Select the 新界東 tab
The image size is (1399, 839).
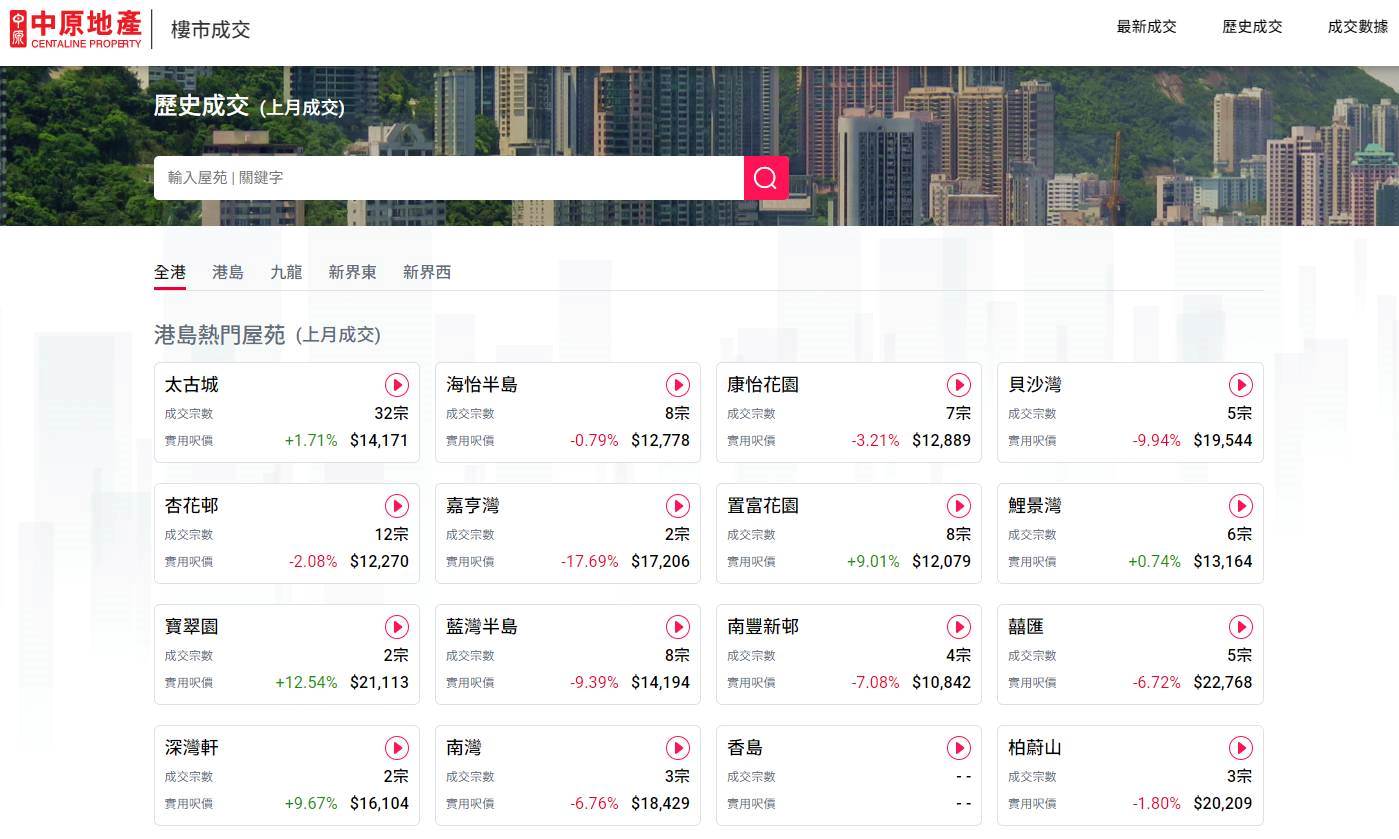(x=352, y=271)
